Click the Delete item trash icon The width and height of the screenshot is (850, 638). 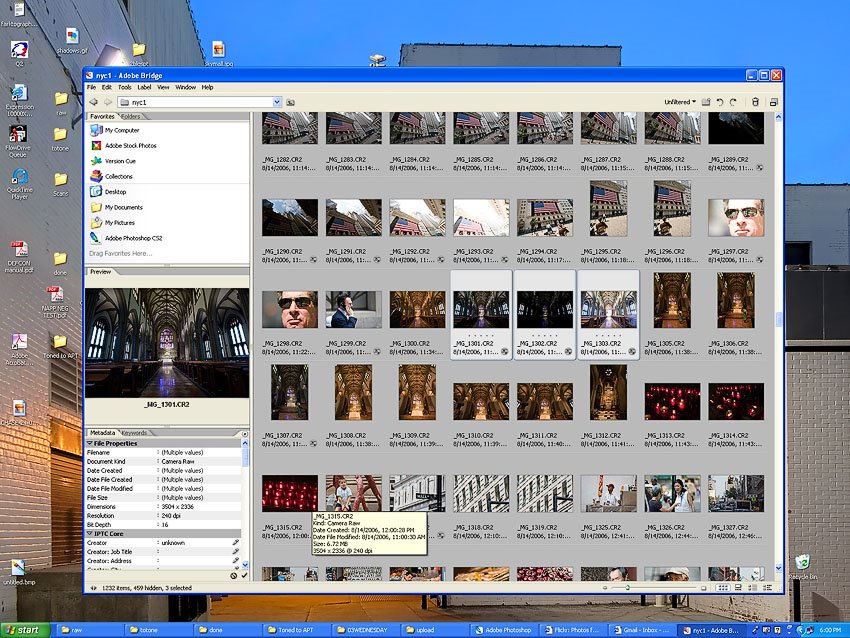[754, 102]
